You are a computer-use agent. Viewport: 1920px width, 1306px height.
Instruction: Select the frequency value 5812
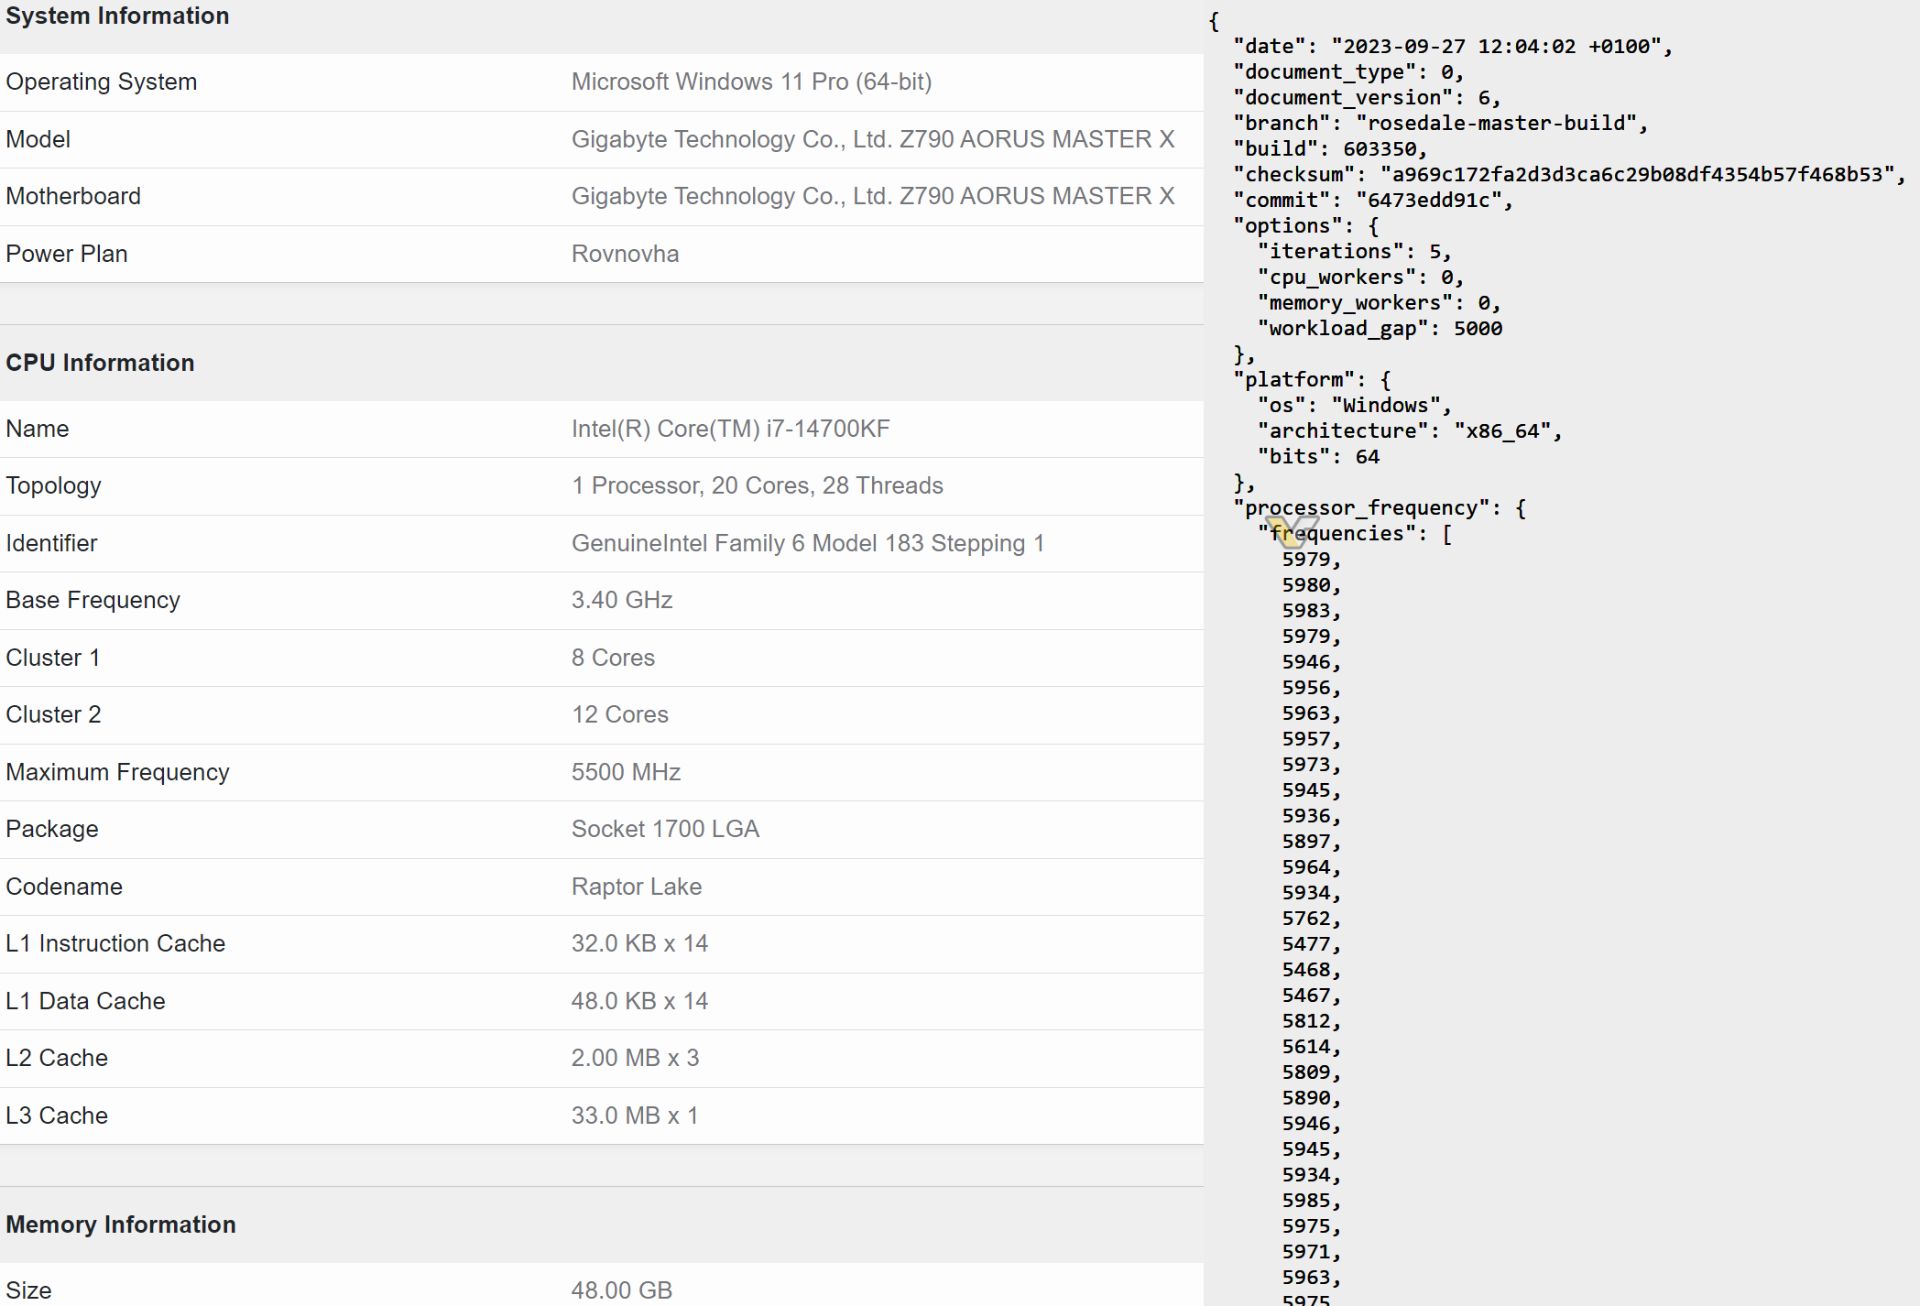point(1306,1022)
